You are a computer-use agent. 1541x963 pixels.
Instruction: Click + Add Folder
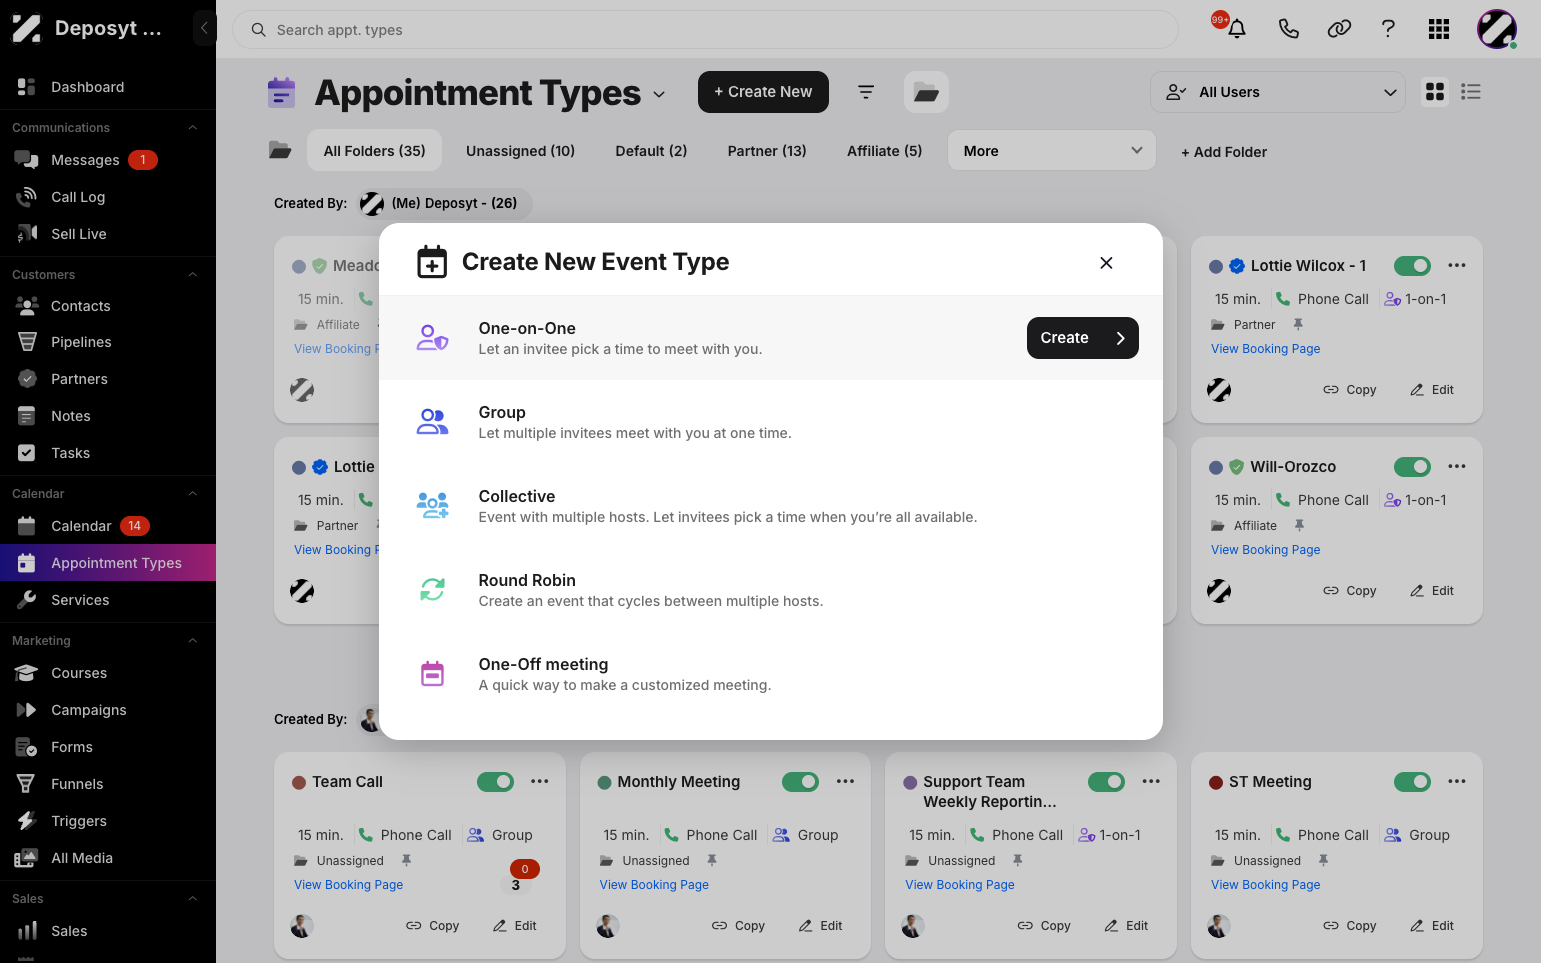tap(1224, 152)
